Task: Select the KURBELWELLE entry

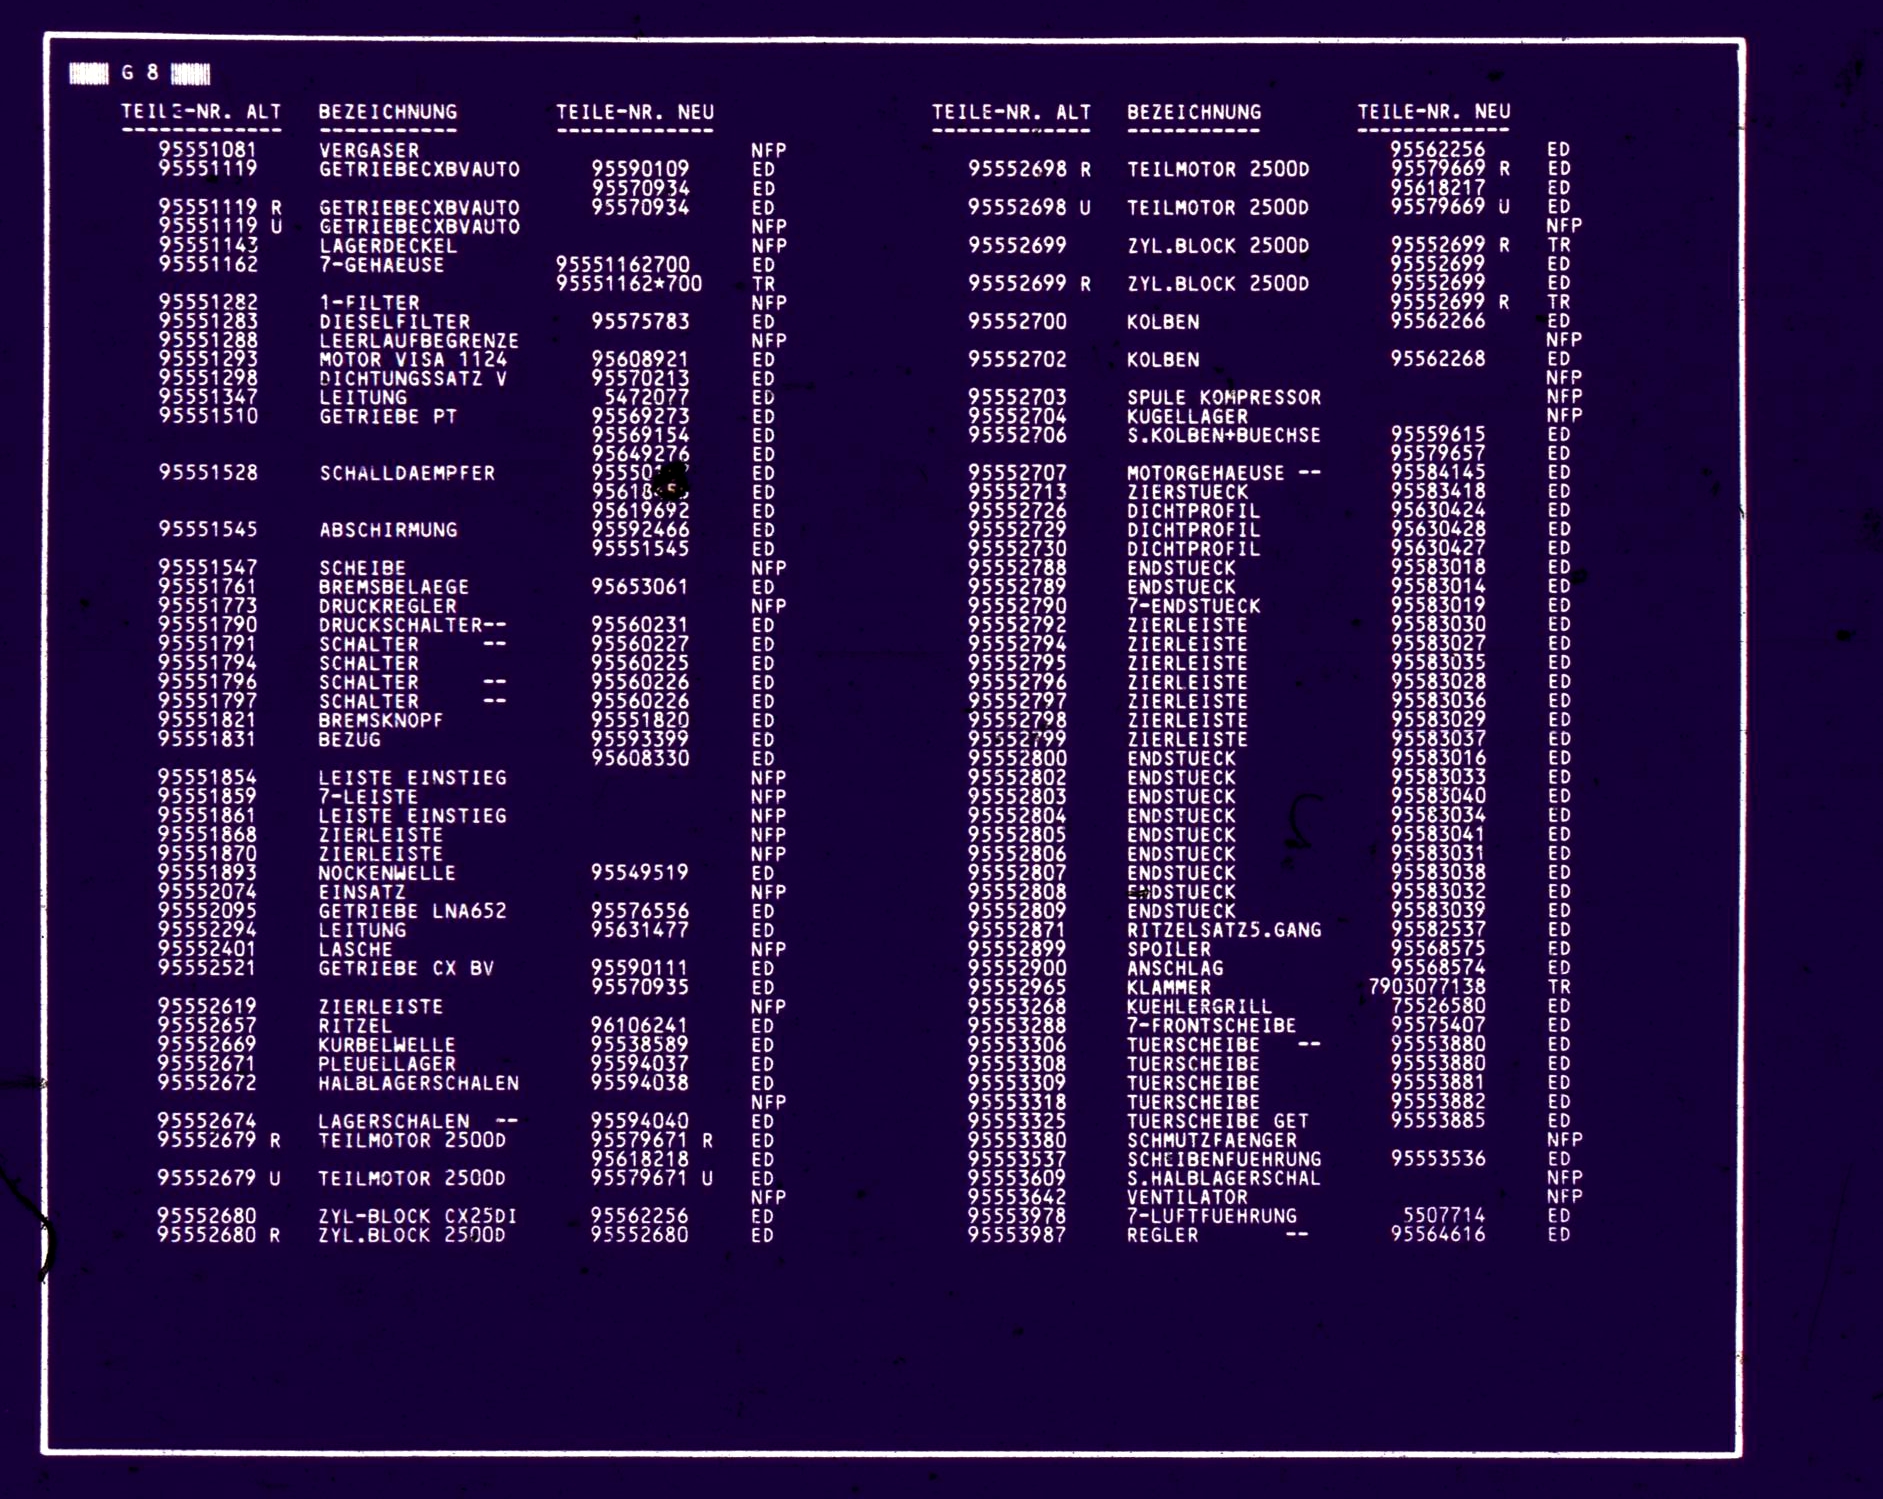Action: click(x=386, y=1045)
